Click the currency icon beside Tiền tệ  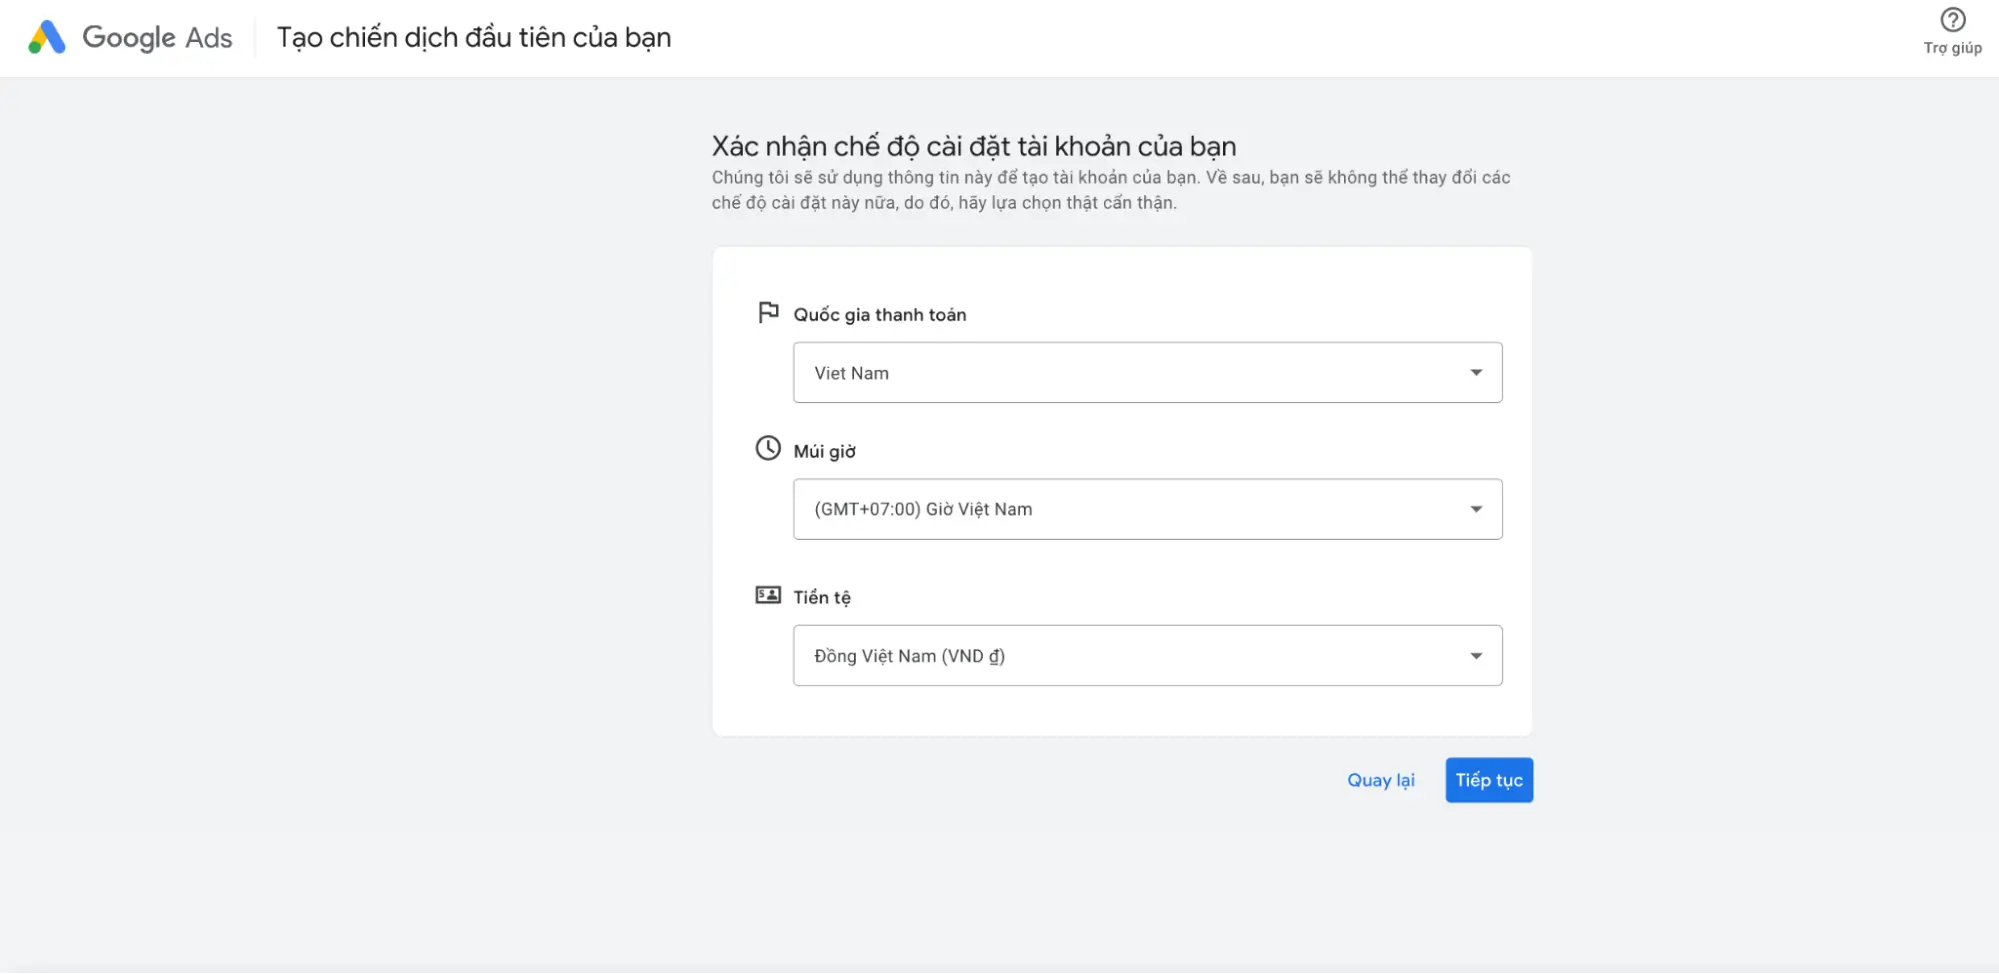tap(768, 595)
